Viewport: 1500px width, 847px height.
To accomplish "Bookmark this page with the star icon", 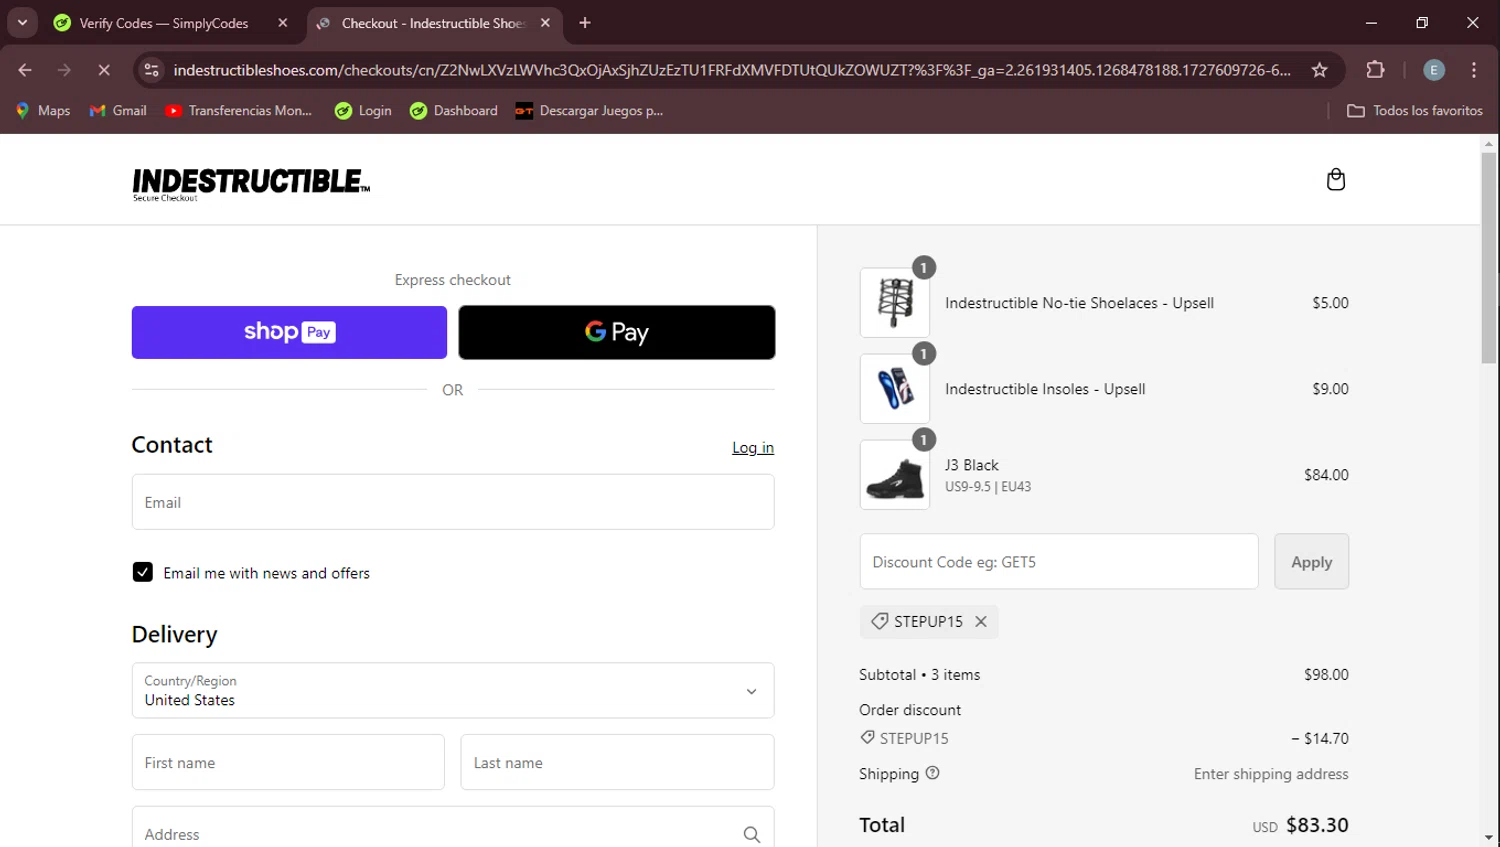I will tap(1319, 70).
